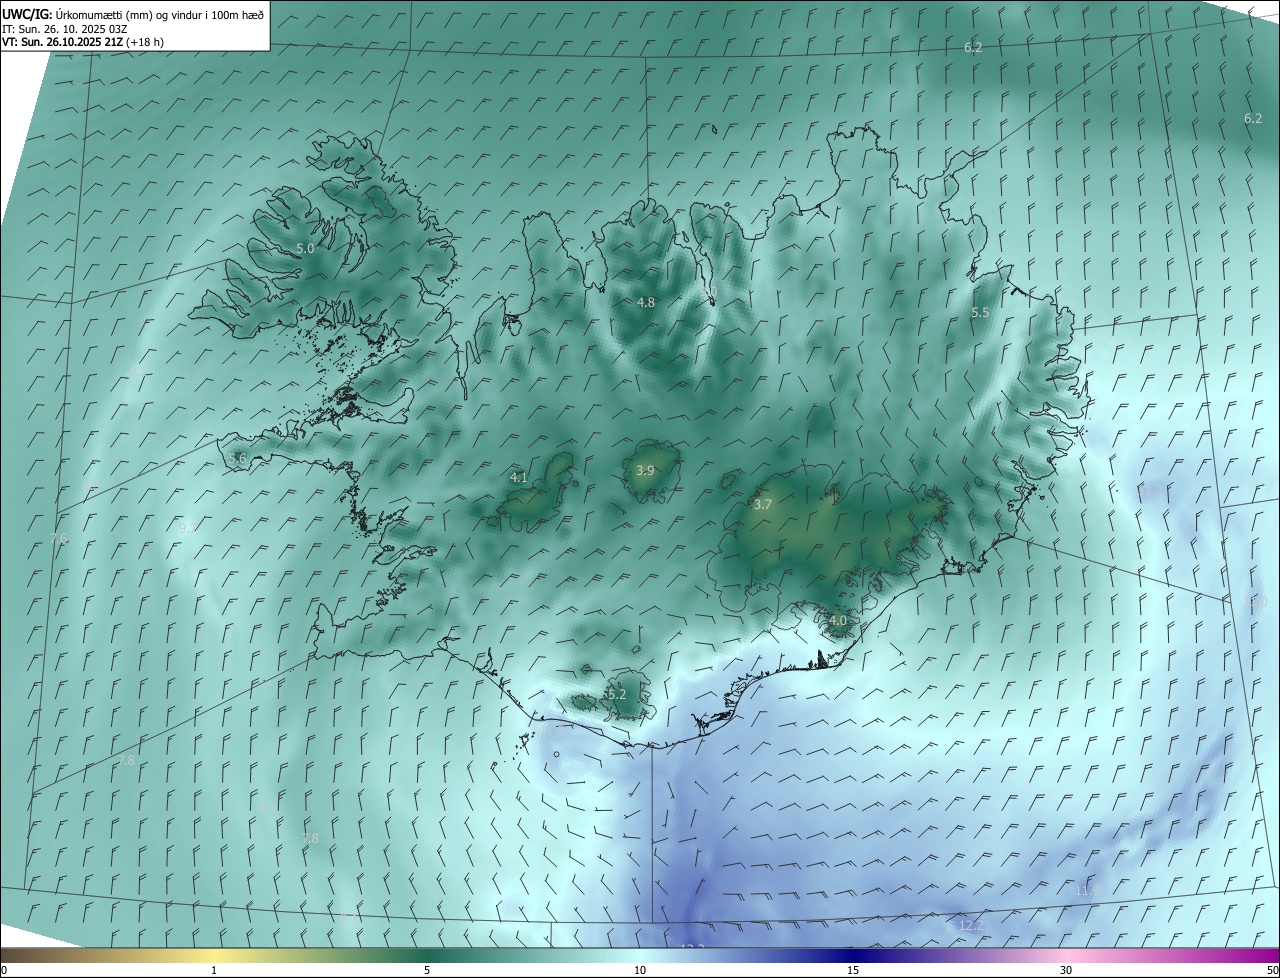Click the 4.0 value near the southeast coast
Screen dimensions: 1280x978
coord(838,620)
